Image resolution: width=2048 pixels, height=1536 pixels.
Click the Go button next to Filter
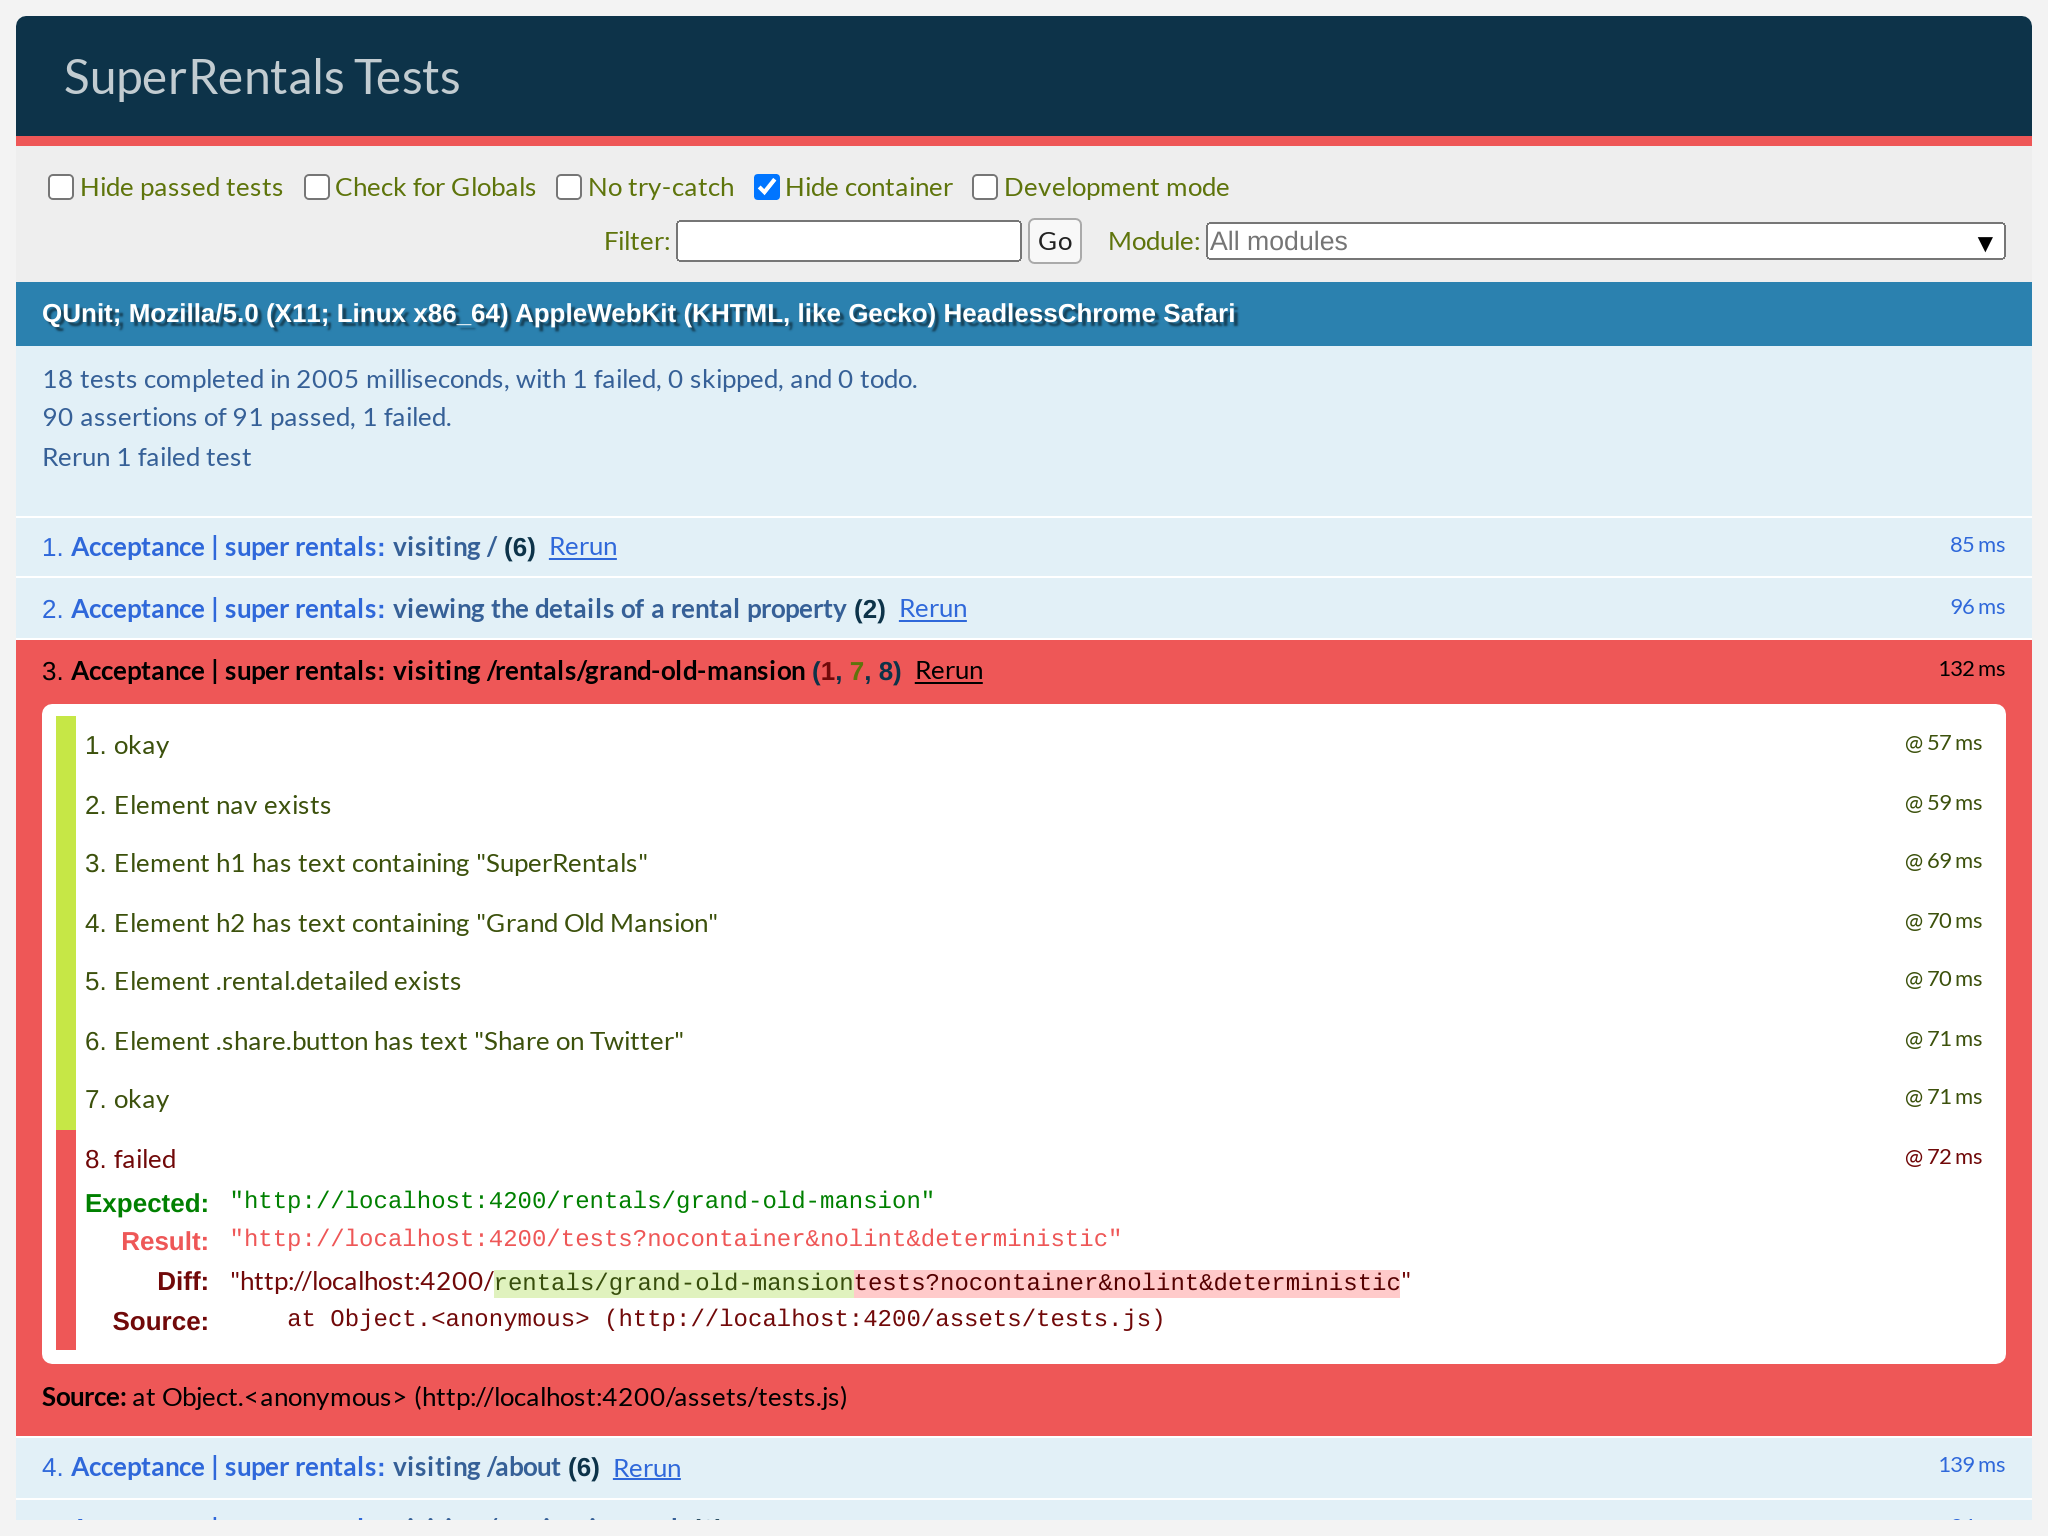[x=1055, y=241]
